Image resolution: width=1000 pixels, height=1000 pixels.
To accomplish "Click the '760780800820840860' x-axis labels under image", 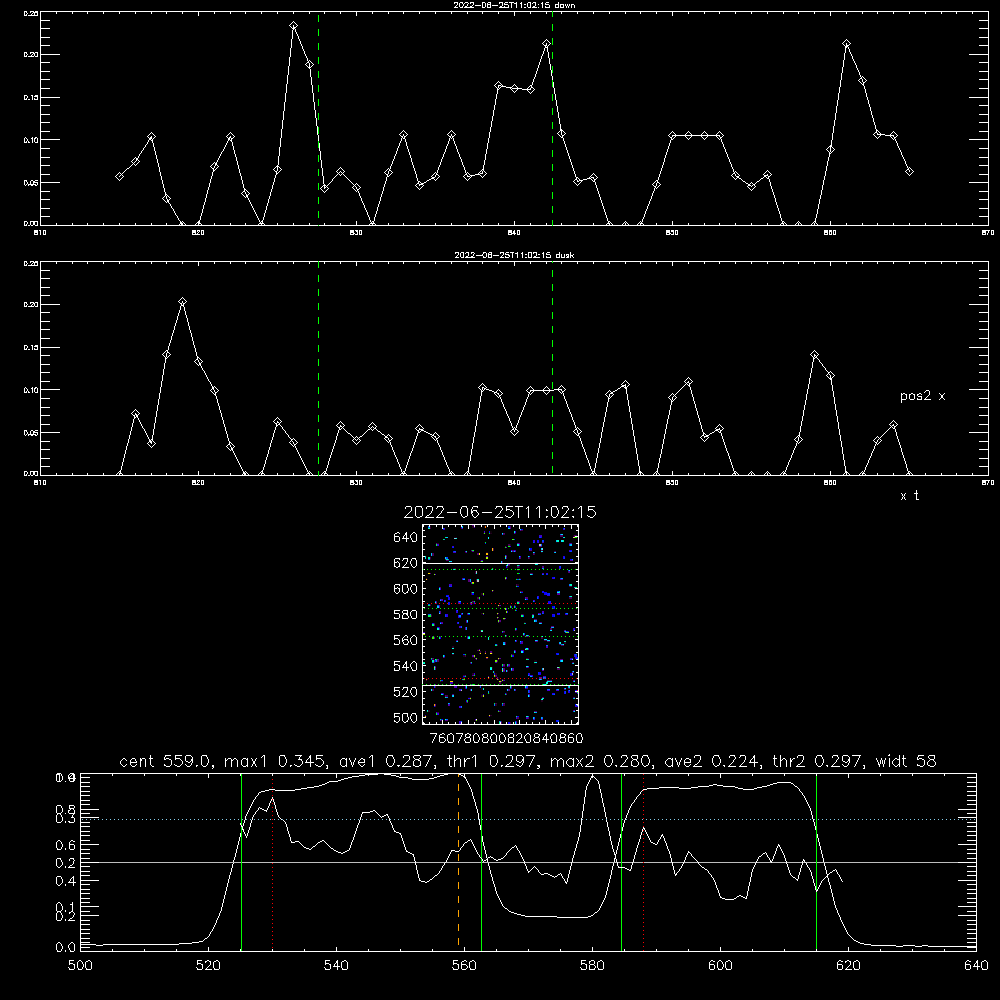I will (x=506, y=739).
